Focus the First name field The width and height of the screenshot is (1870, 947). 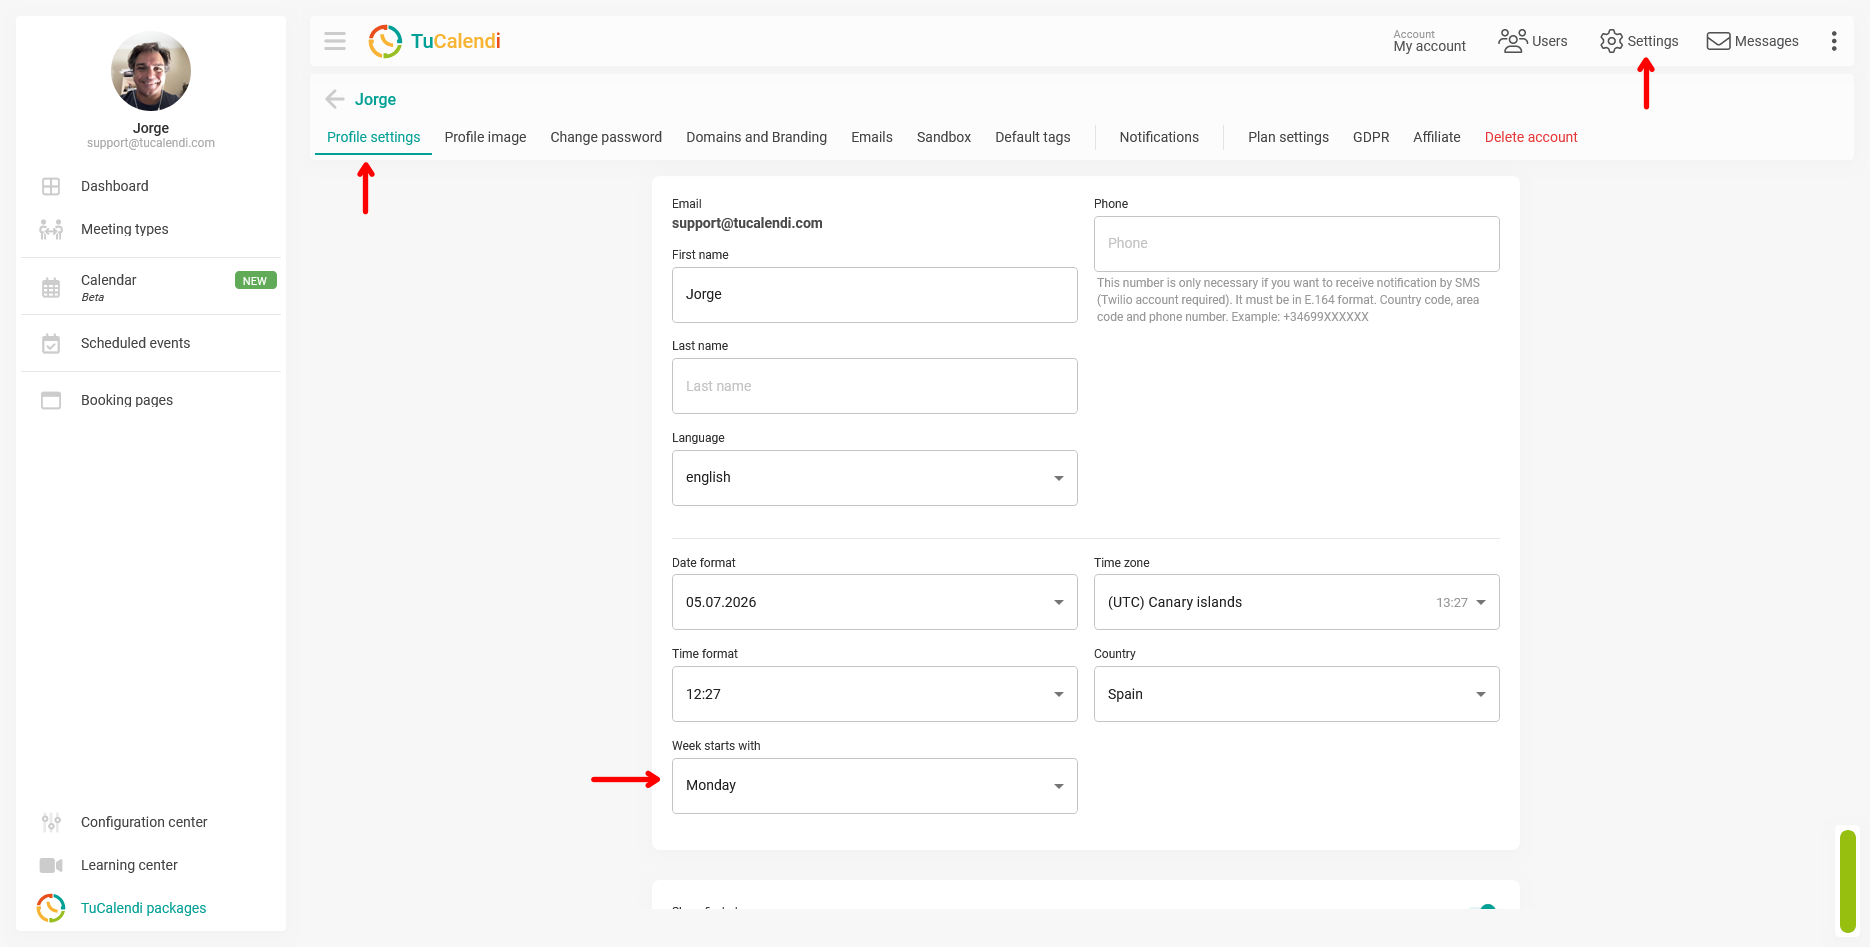pyautogui.click(x=875, y=295)
